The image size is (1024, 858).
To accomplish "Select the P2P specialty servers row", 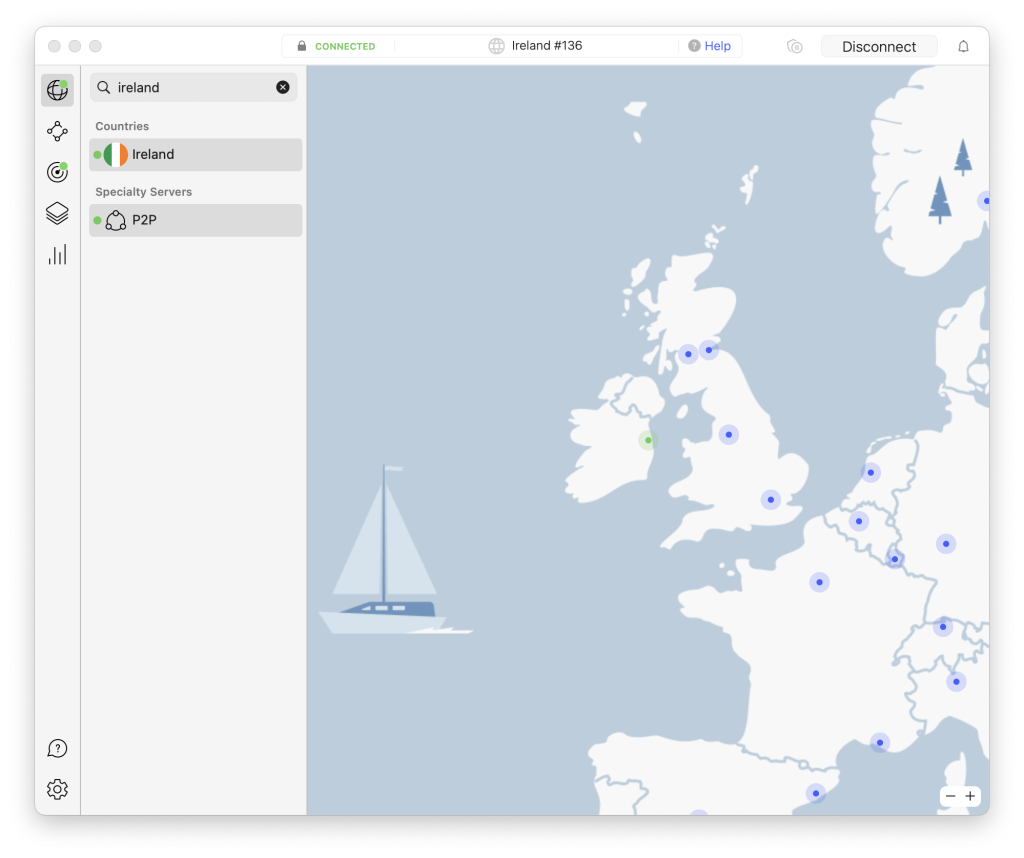I will (x=195, y=220).
